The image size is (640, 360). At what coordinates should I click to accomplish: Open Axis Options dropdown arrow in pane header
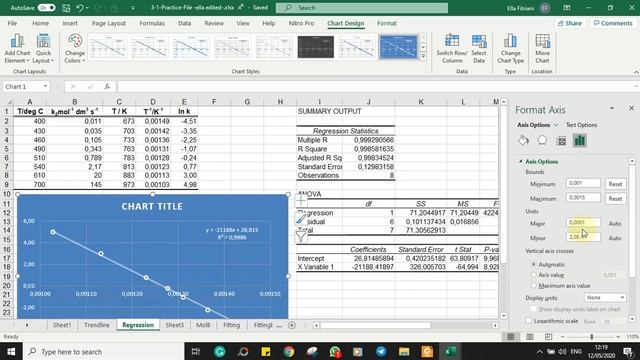[556, 125]
